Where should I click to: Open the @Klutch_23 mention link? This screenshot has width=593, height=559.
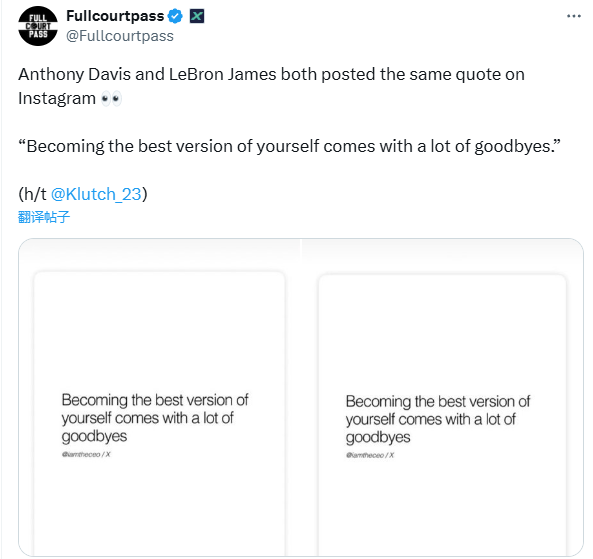96,194
